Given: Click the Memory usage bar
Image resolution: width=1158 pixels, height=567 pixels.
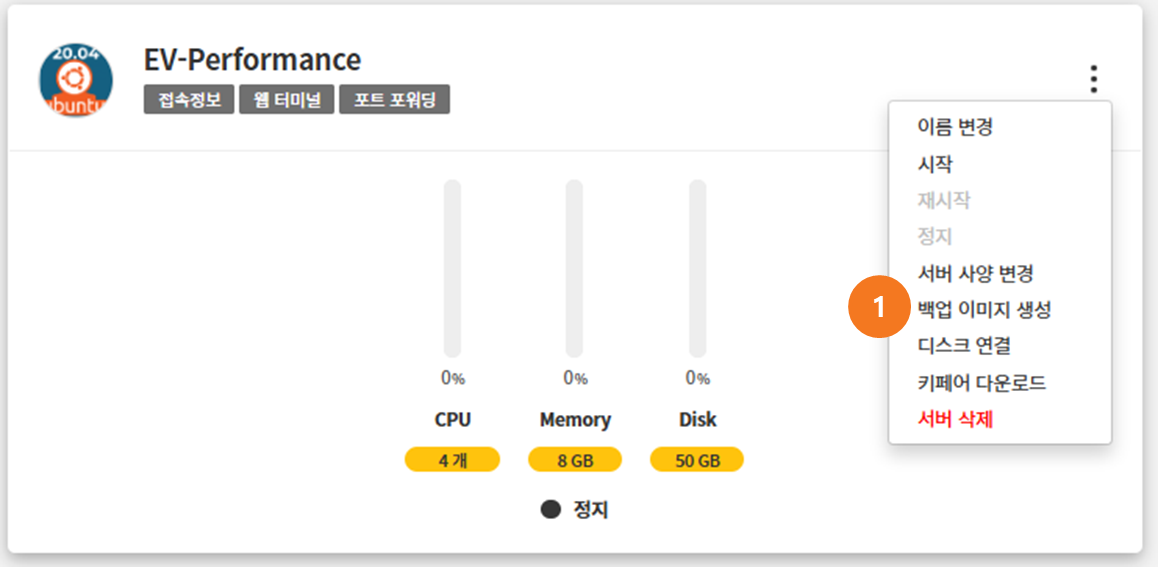Looking at the screenshot, I should pyautogui.click(x=574, y=268).
